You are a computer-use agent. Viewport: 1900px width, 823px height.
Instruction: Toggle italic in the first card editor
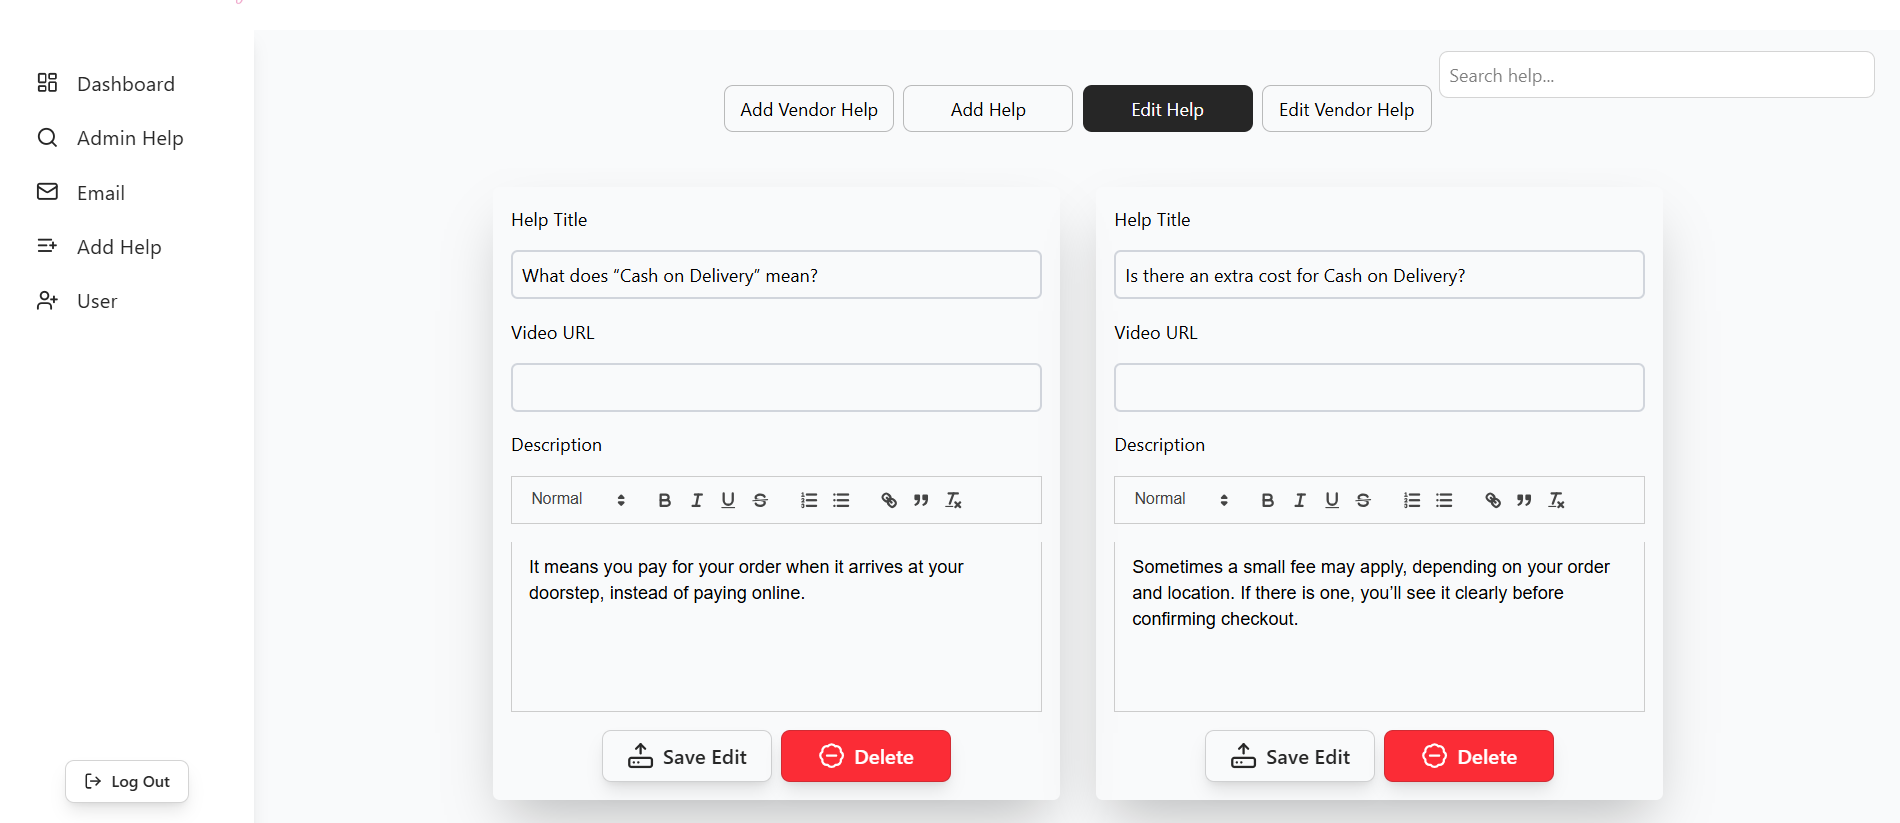(697, 500)
